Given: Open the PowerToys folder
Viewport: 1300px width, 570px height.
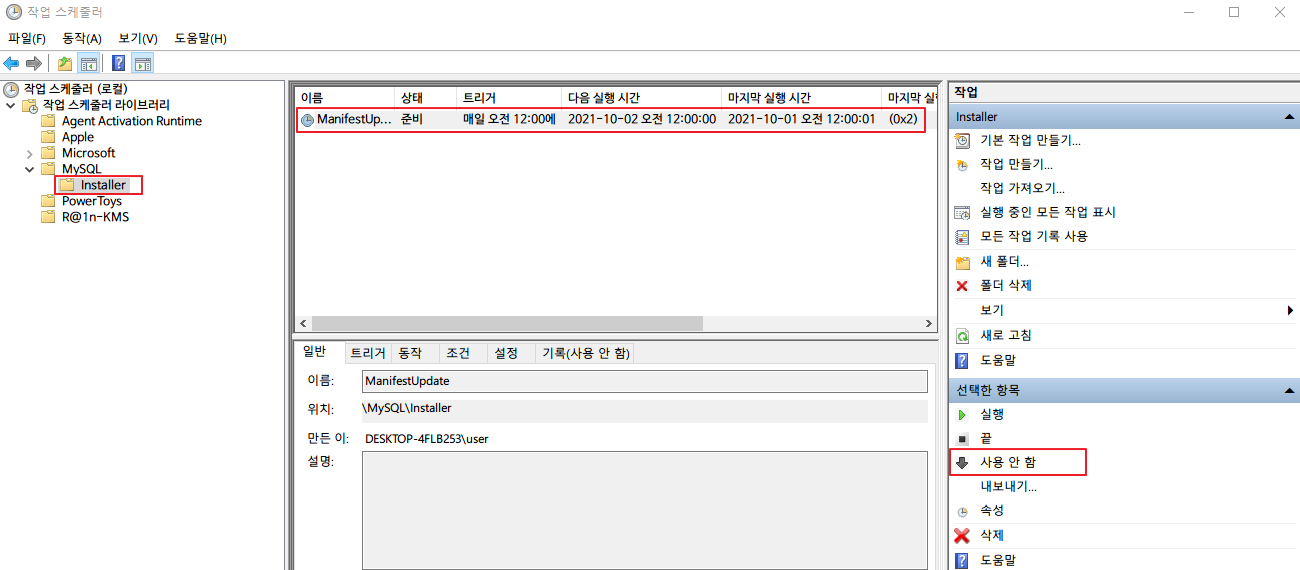Looking at the screenshot, I should [x=92, y=201].
